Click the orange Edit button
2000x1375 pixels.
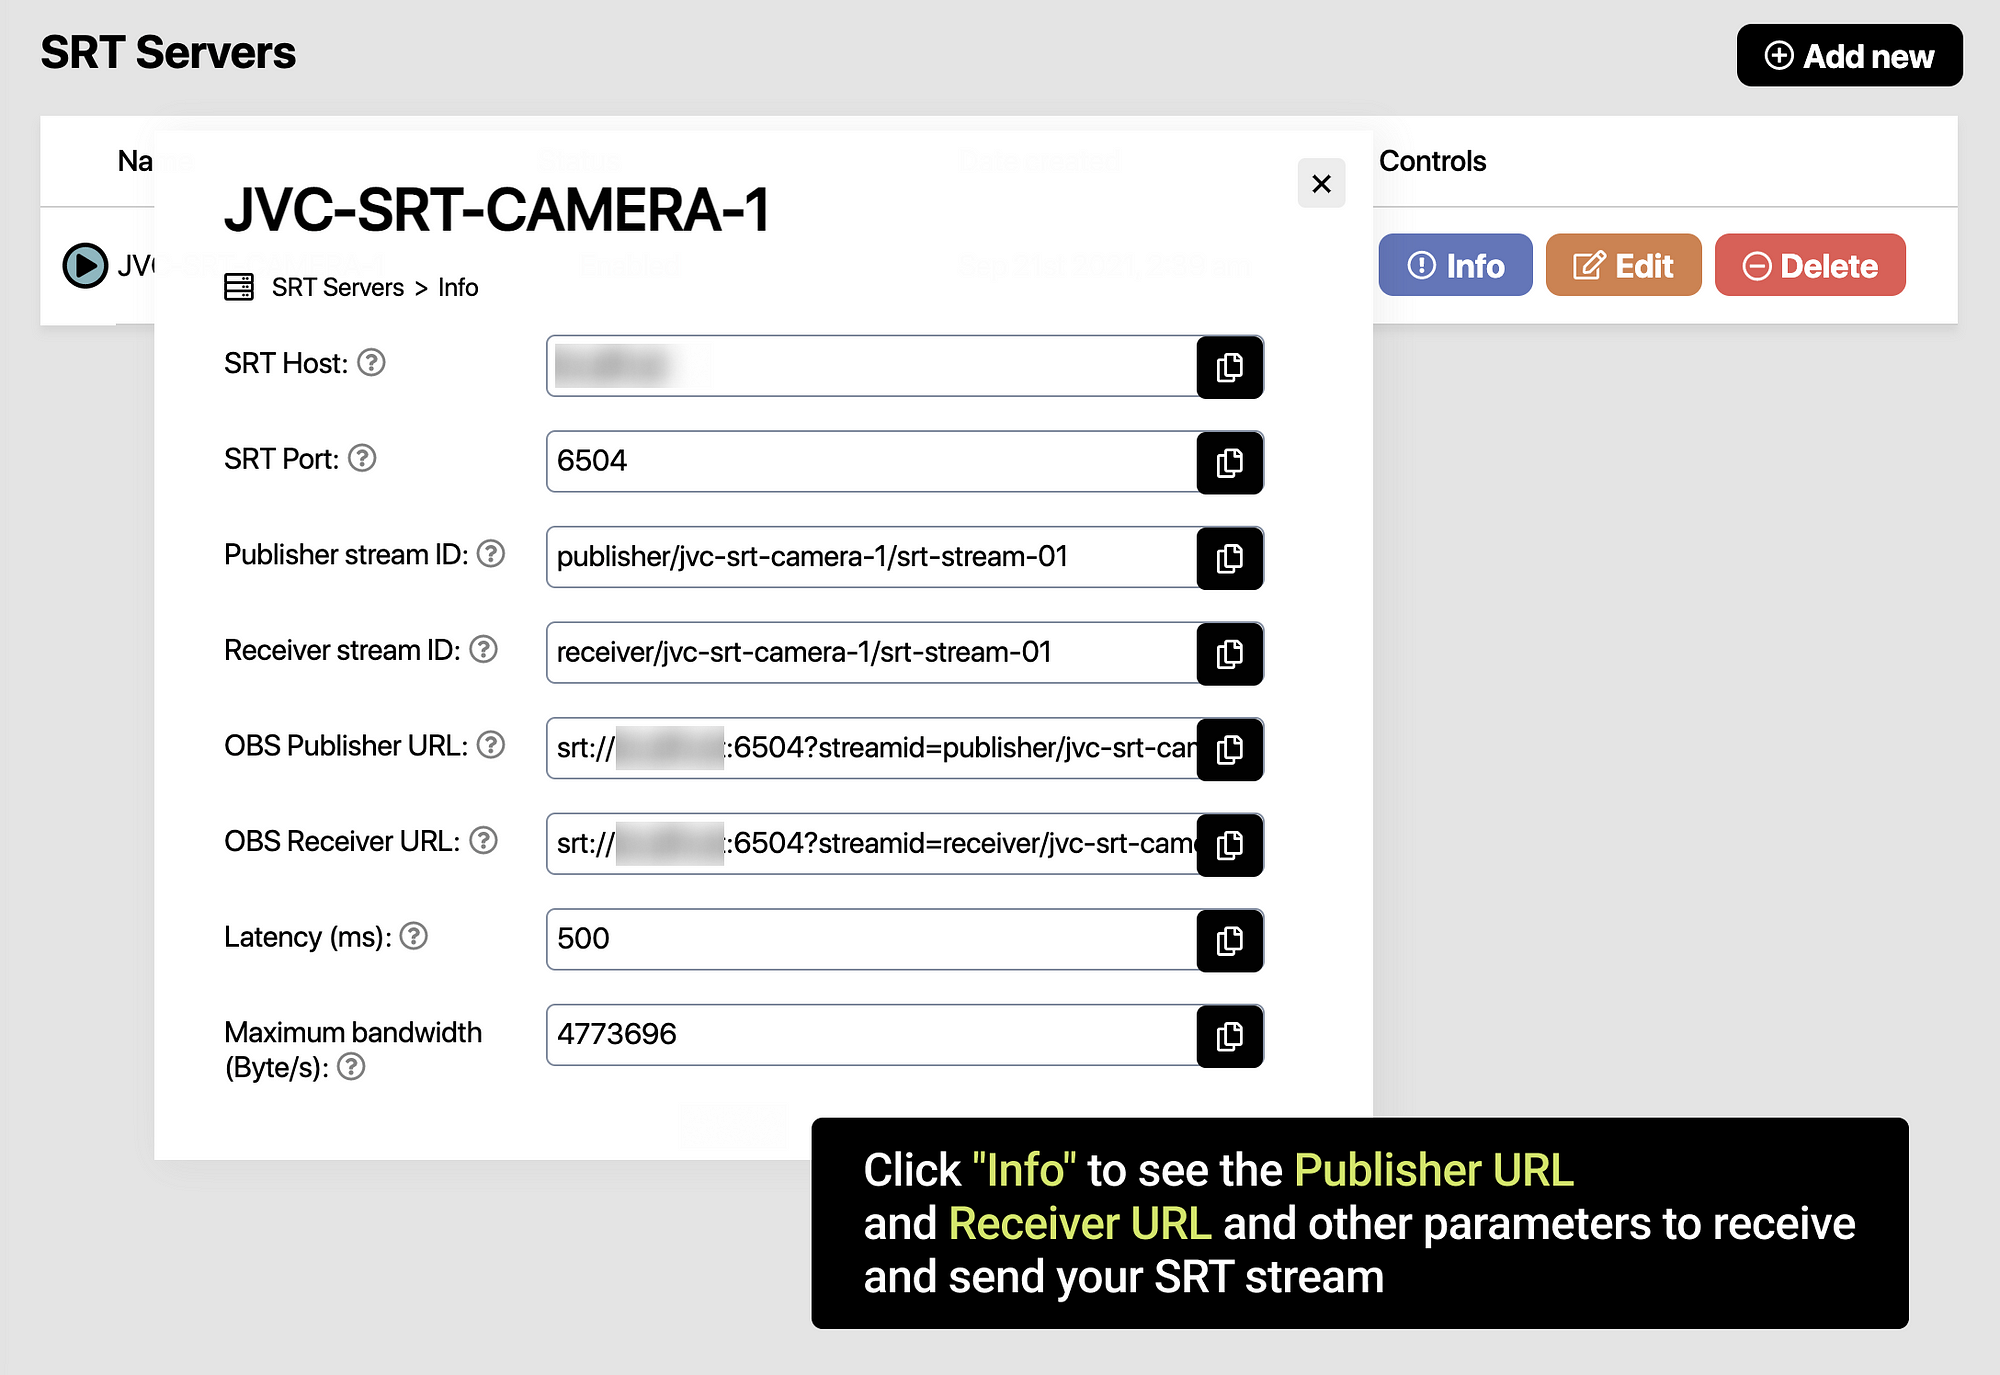1623,265
